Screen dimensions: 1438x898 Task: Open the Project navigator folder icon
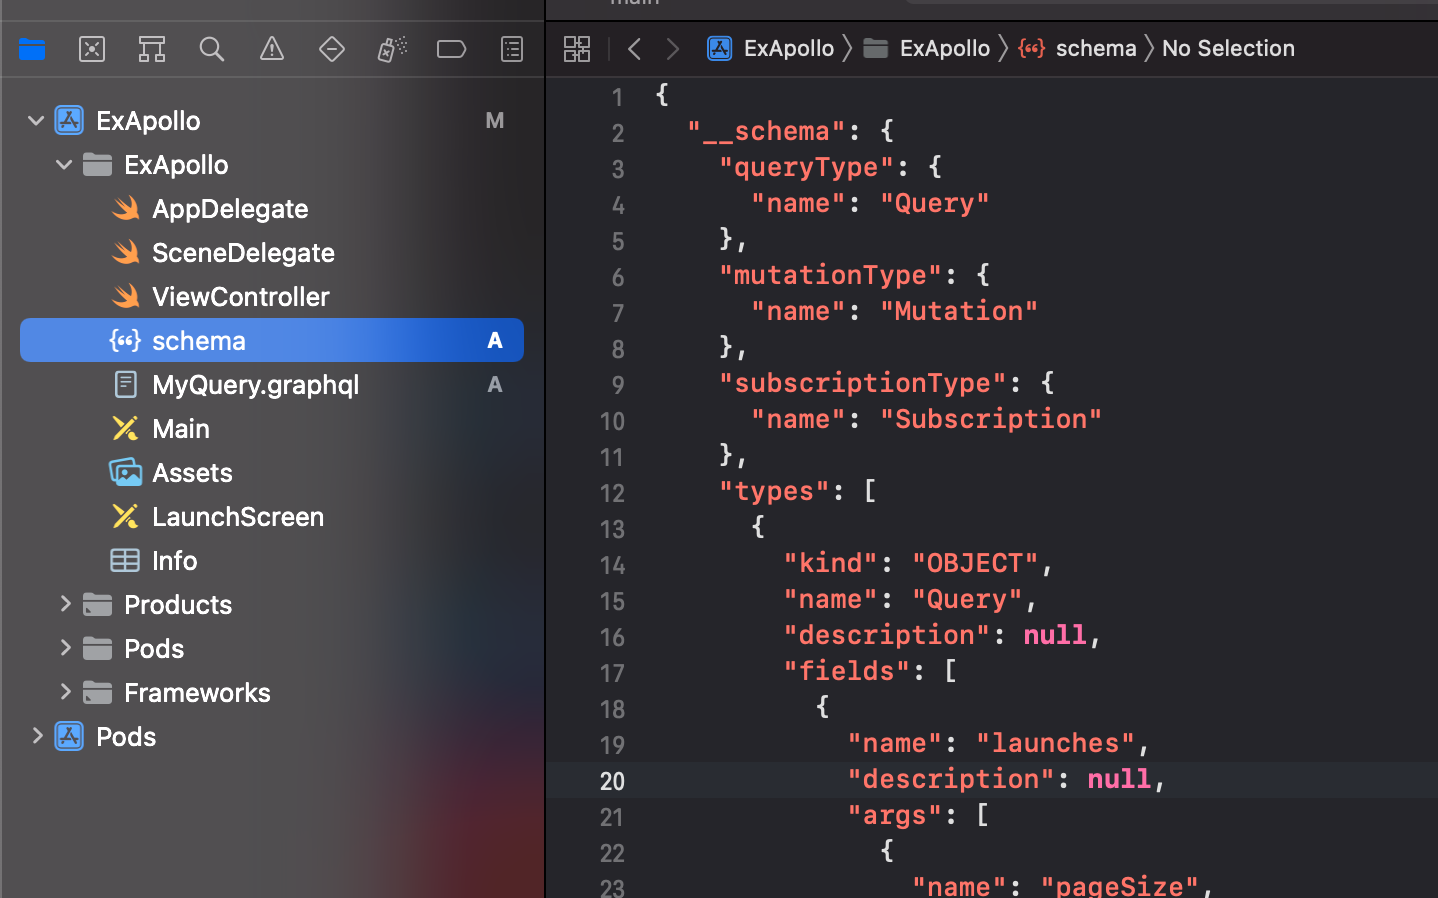(x=32, y=49)
